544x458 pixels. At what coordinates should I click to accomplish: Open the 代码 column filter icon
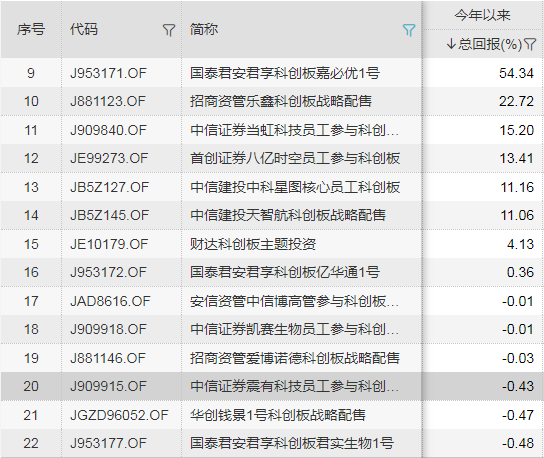click(169, 30)
